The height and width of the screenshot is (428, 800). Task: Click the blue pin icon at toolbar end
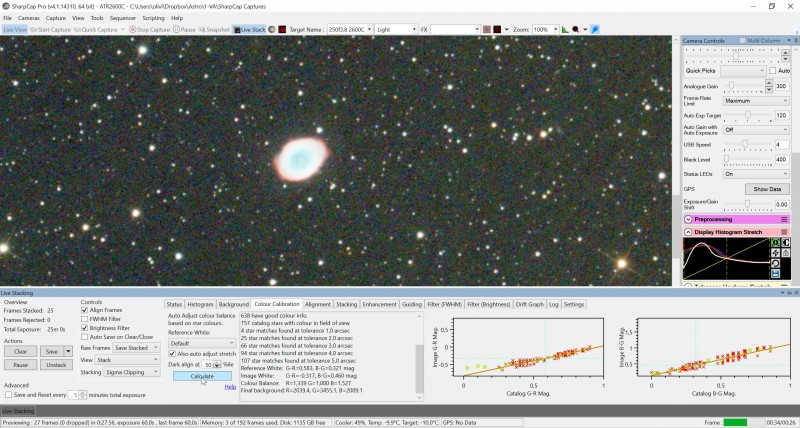[x=594, y=30]
